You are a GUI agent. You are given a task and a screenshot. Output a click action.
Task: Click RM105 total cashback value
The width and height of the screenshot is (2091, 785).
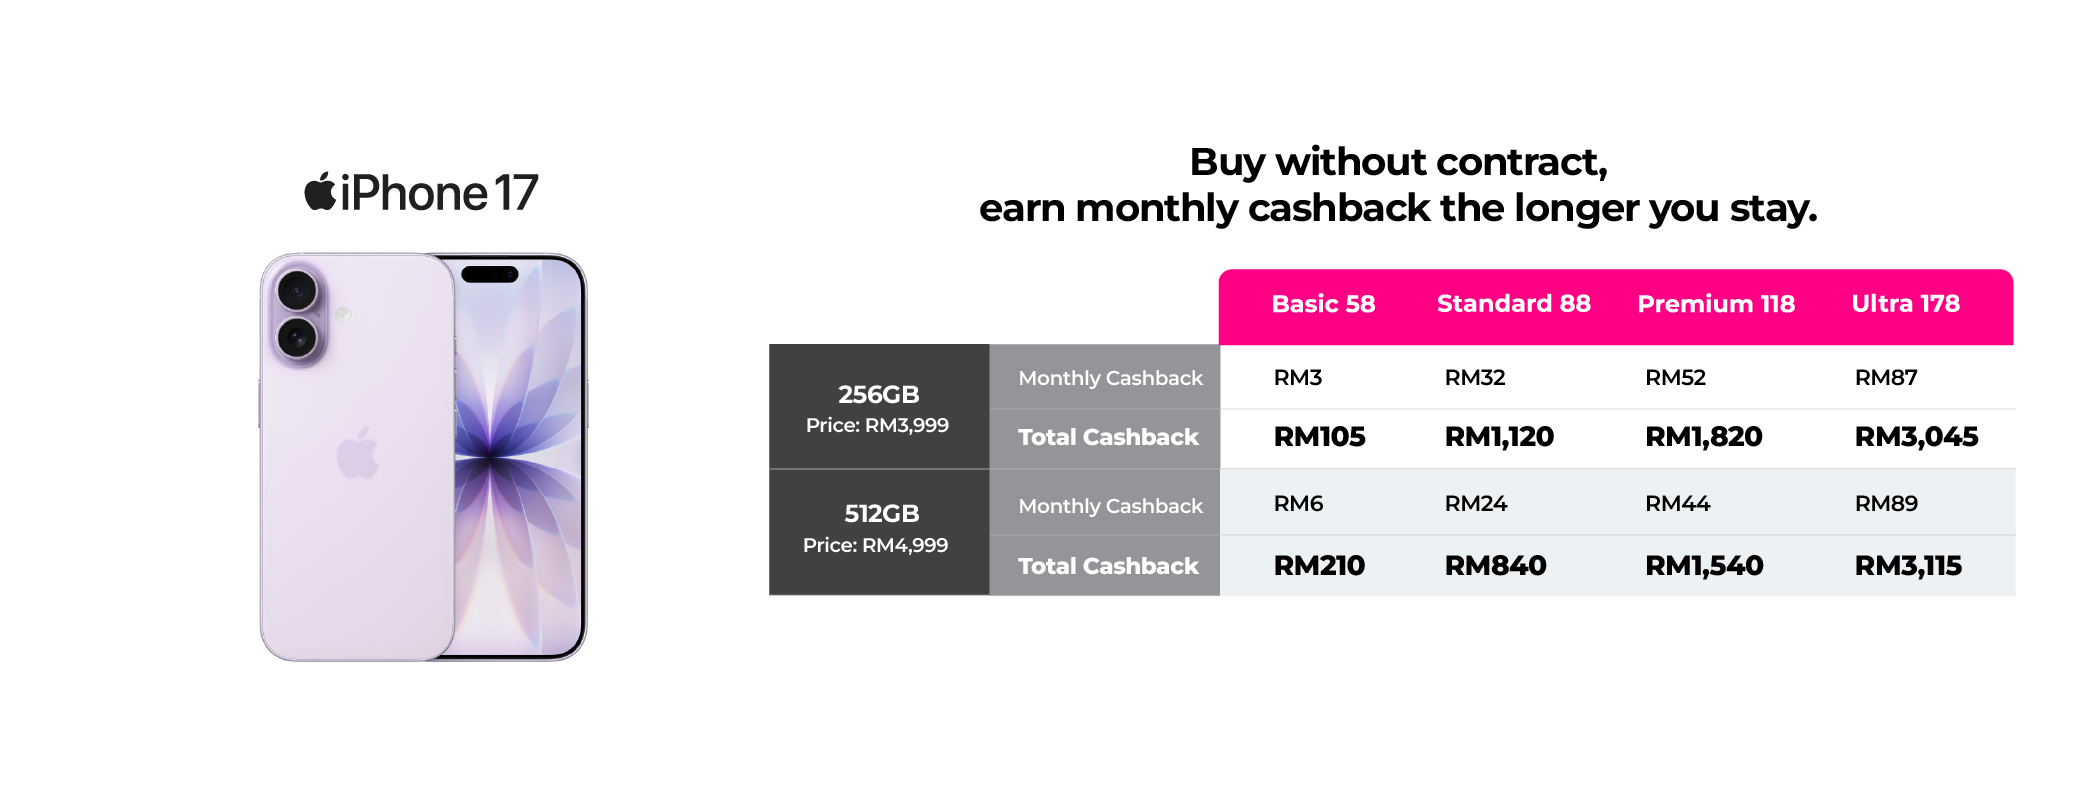[1319, 437]
